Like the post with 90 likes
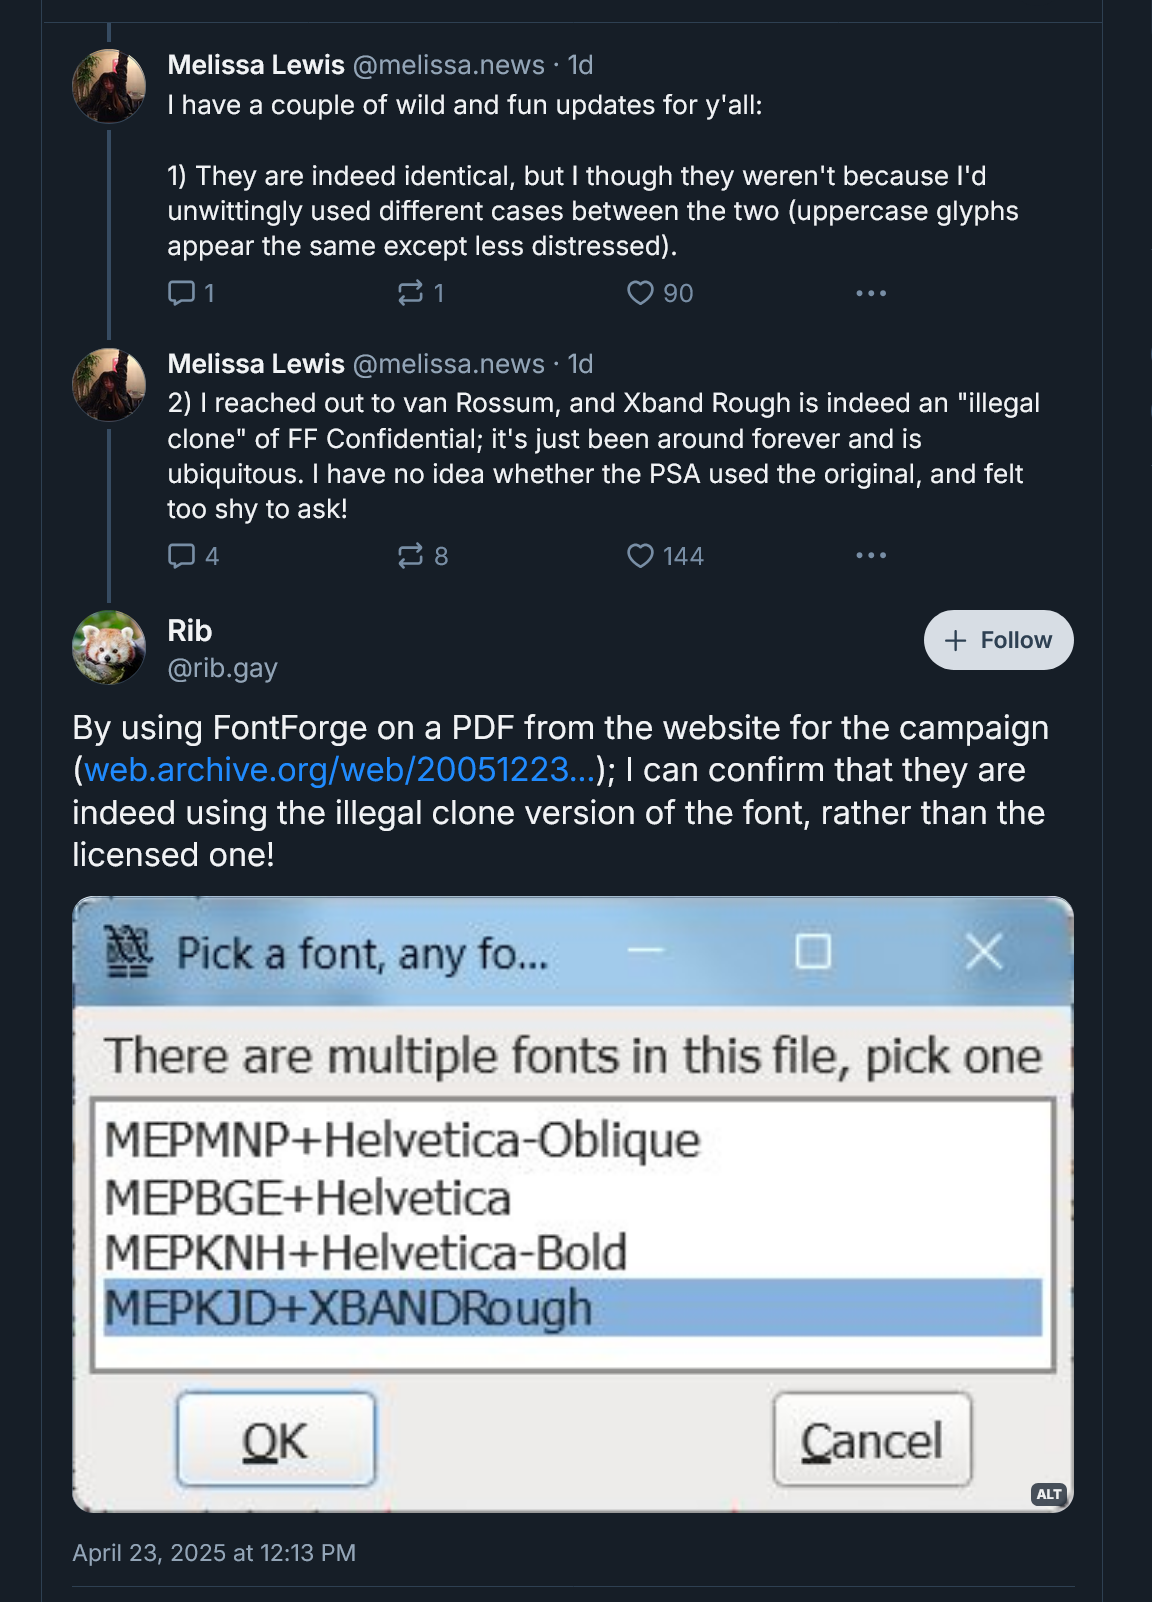The height and width of the screenshot is (1602, 1152). pyautogui.click(x=640, y=293)
